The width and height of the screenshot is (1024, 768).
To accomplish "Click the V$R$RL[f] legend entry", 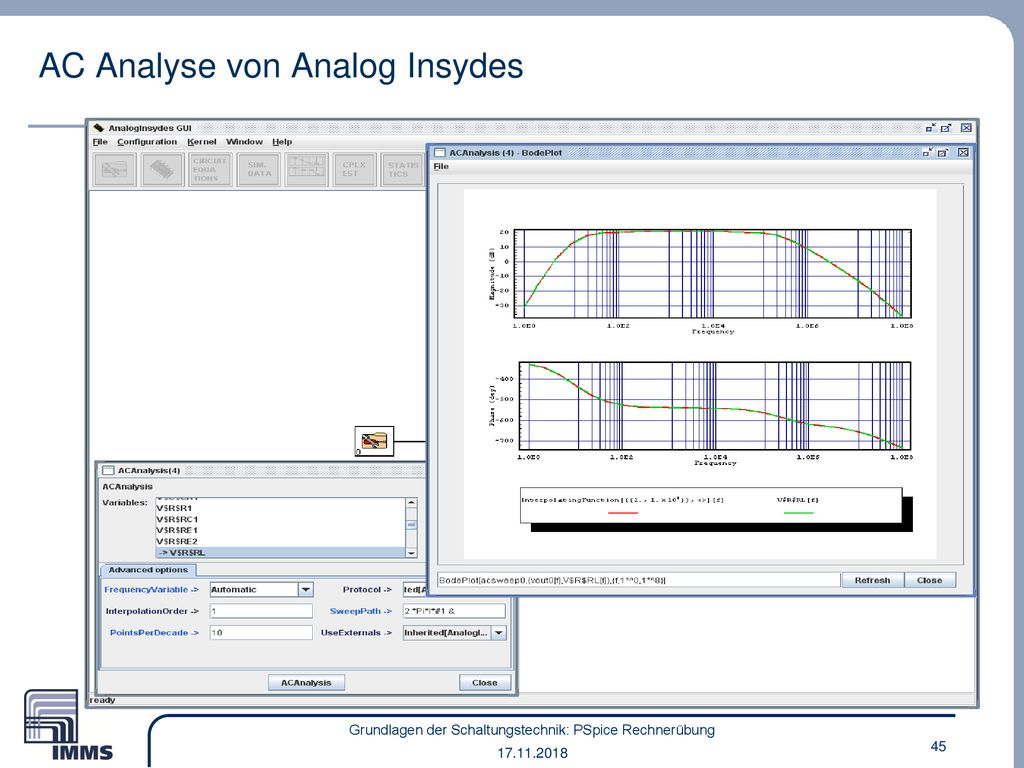I will [798, 504].
